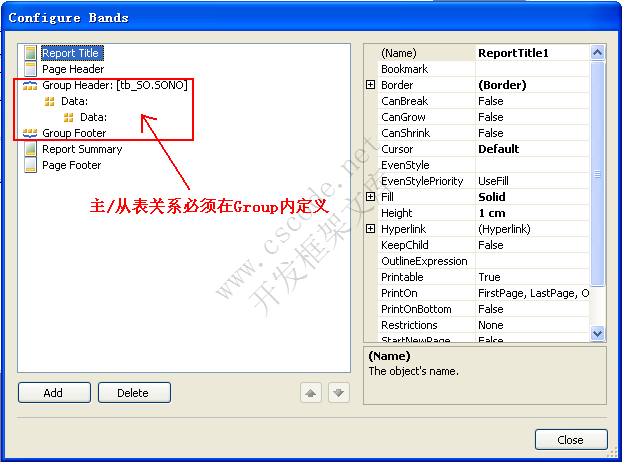Image resolution: width=624 pixels, height=463 pixels.
Task: Select the Group Header [tb_SO.SONO] item
Action: tap(115, 85)
